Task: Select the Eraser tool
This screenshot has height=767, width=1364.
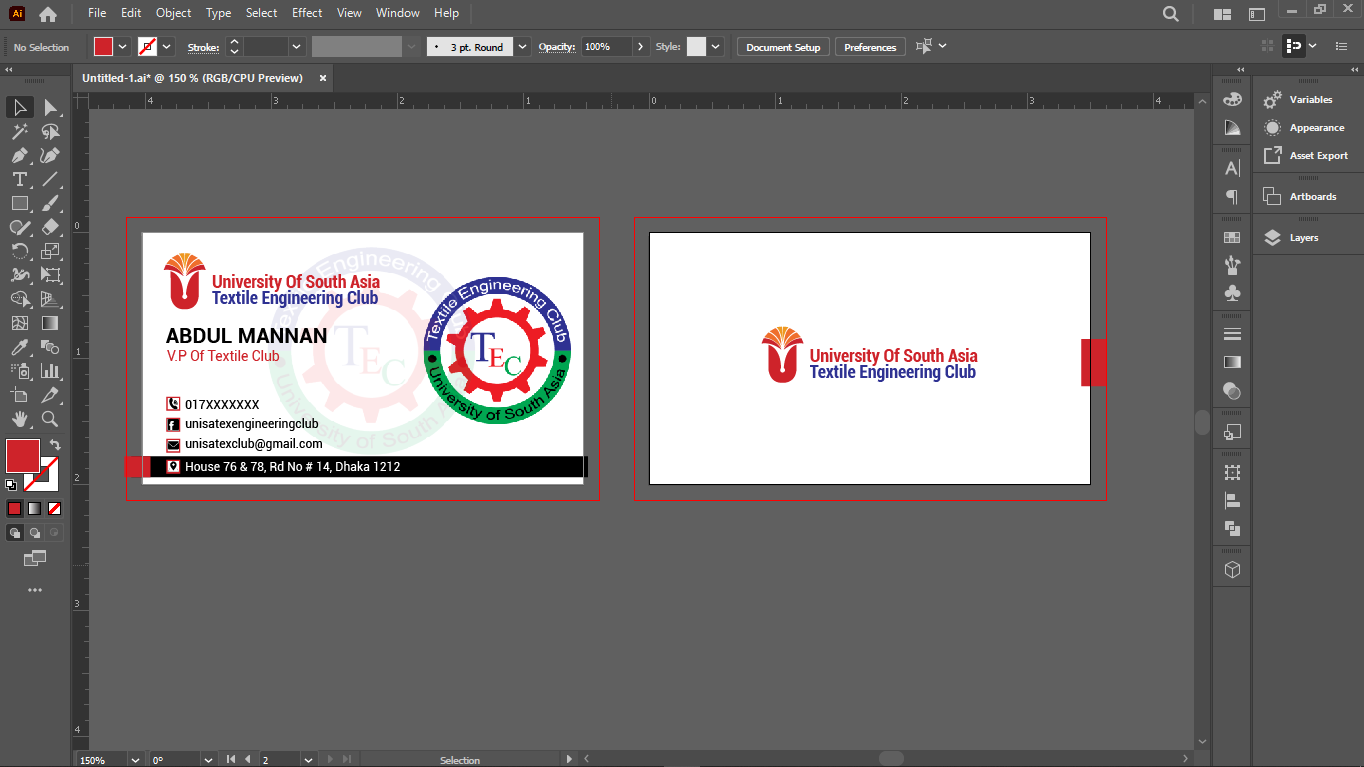Action: click(50, 227)
